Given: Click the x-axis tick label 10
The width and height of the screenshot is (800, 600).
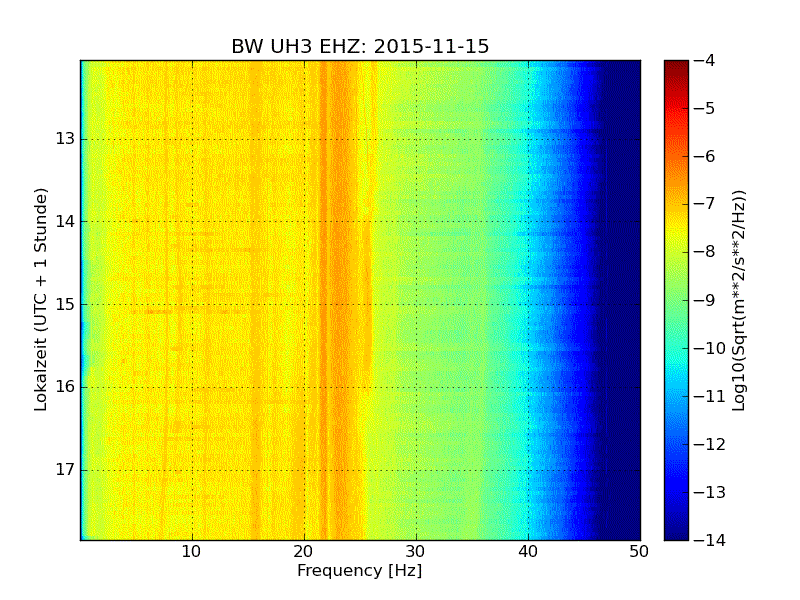Looking at the screenshot, I should click(192, 552).
